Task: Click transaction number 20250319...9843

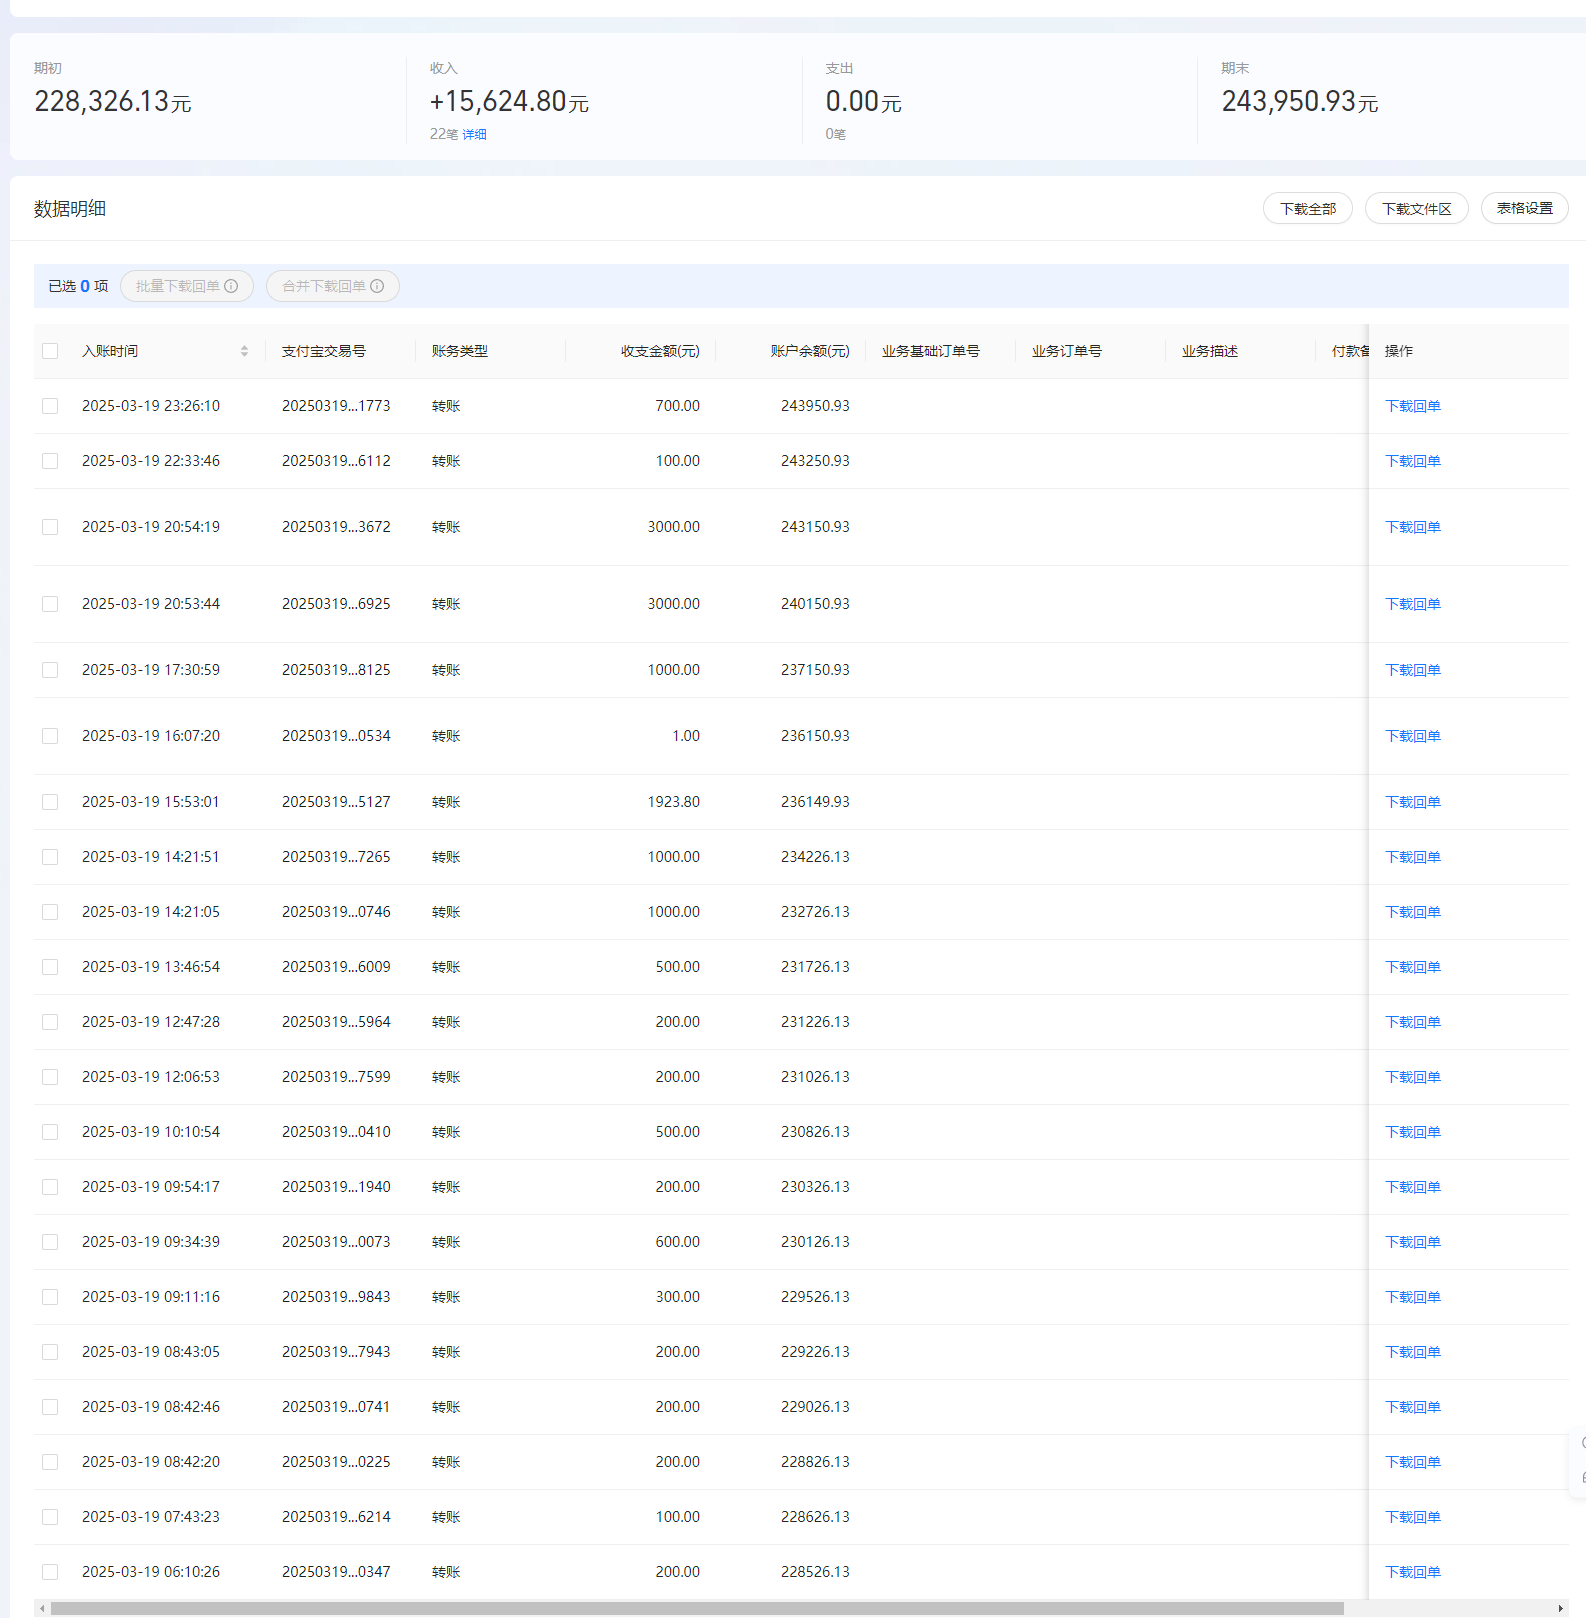Action: (x=336, y=1297)
